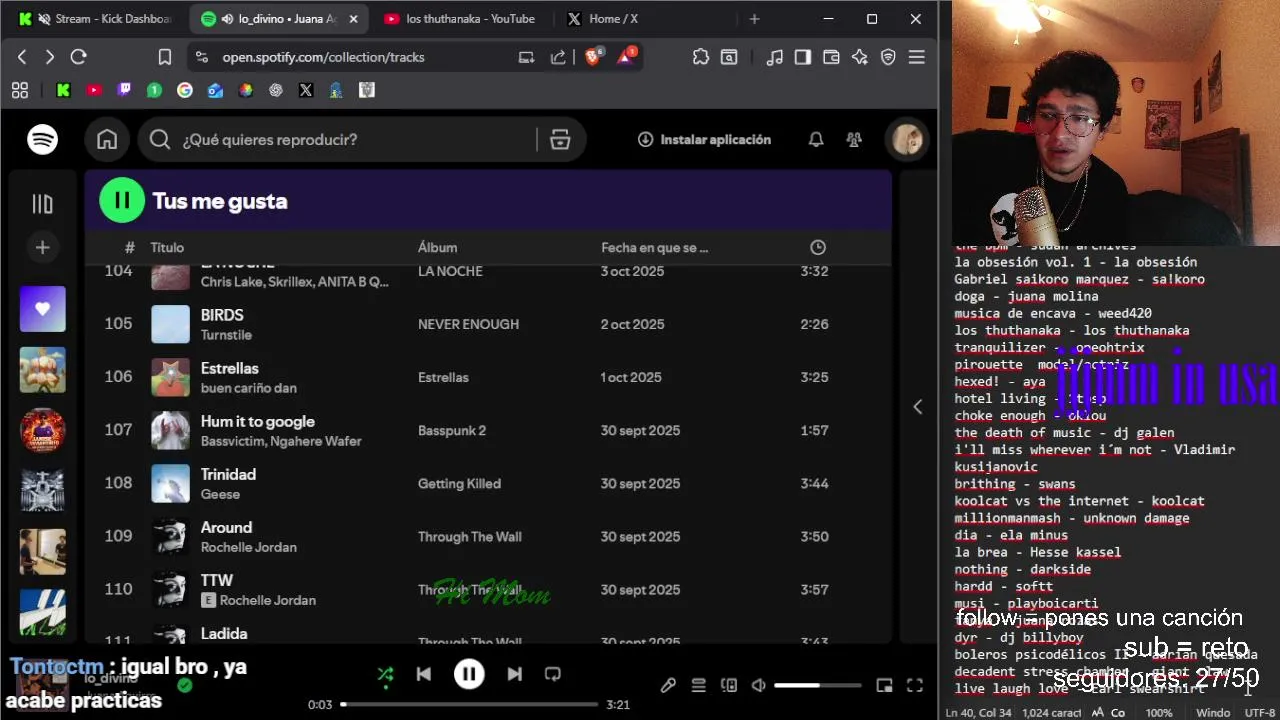Open the YouTube bookmark icon
Image resolution: width=1280 pixels, height=720 pixels.
[94, 90]
